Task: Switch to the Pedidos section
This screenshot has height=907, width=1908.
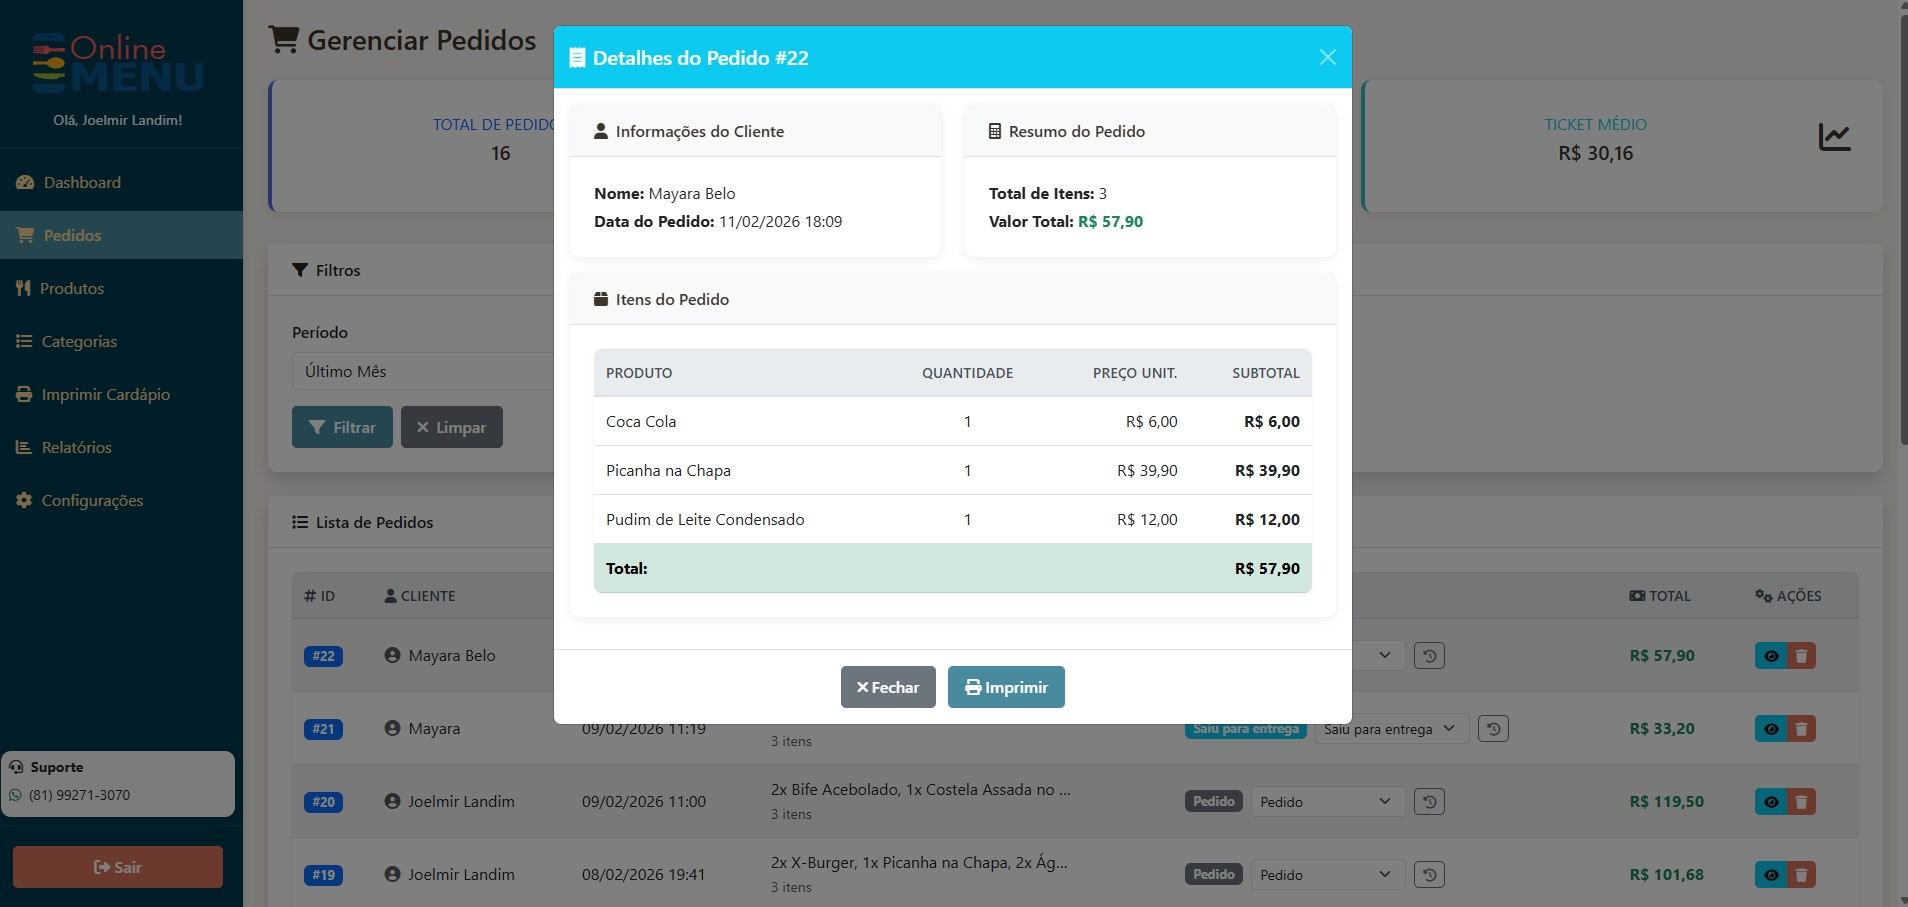Action: (x=70, y=235)
